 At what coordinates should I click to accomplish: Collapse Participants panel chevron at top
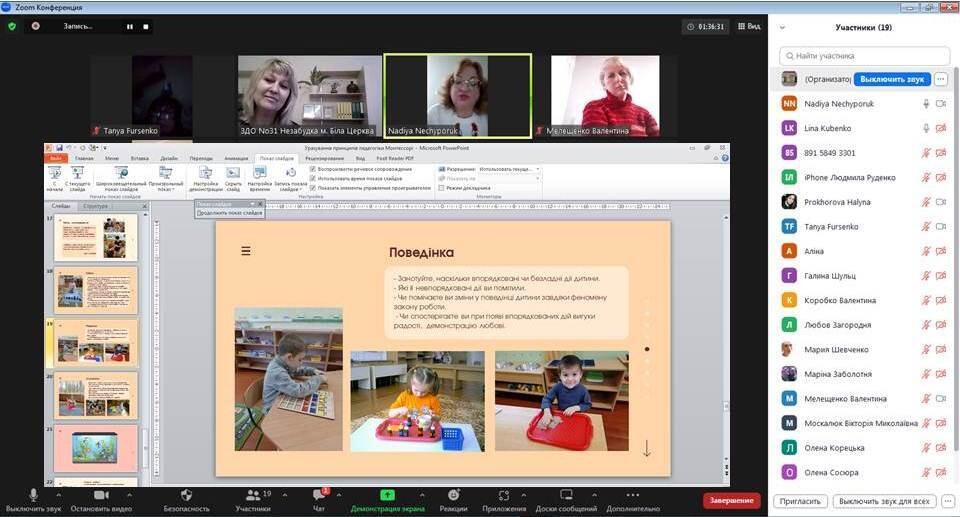click(x=782, y=28)
